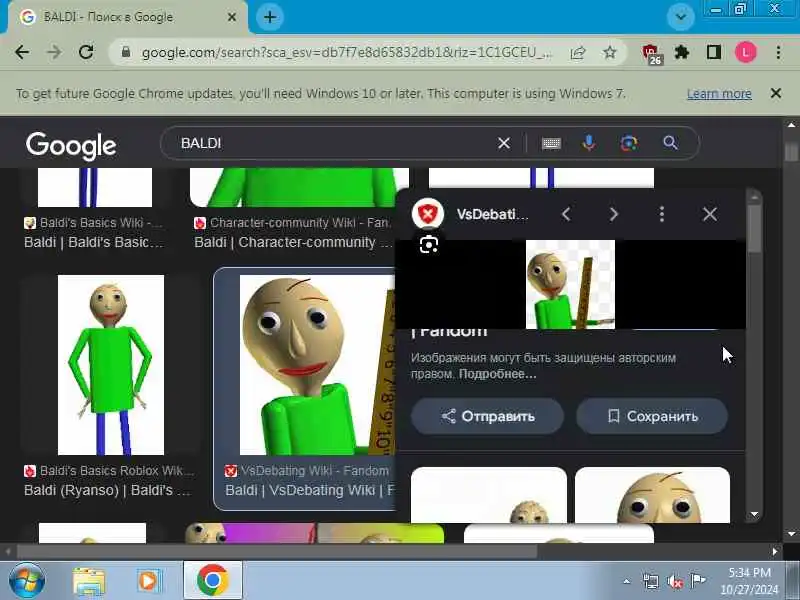Open the Chrome three-dot menu
The width and height of the screenshot is (800, 600).
[778, 52]
